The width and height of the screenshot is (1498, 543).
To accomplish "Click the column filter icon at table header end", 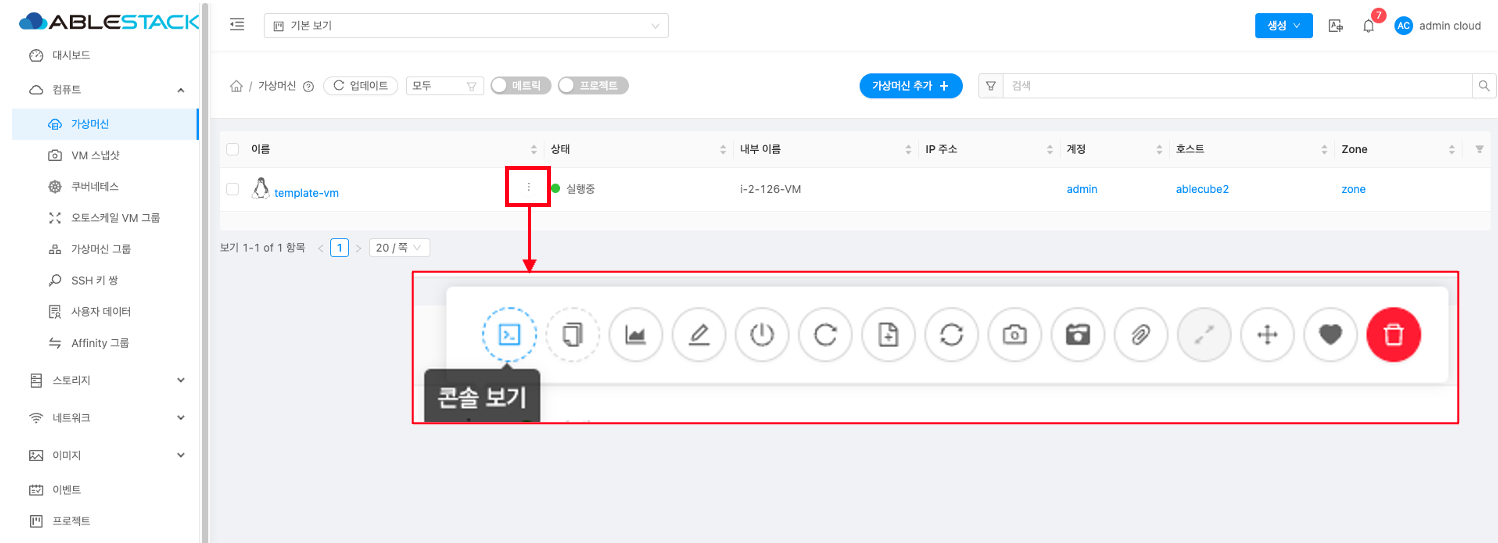I will (1480, 149).
